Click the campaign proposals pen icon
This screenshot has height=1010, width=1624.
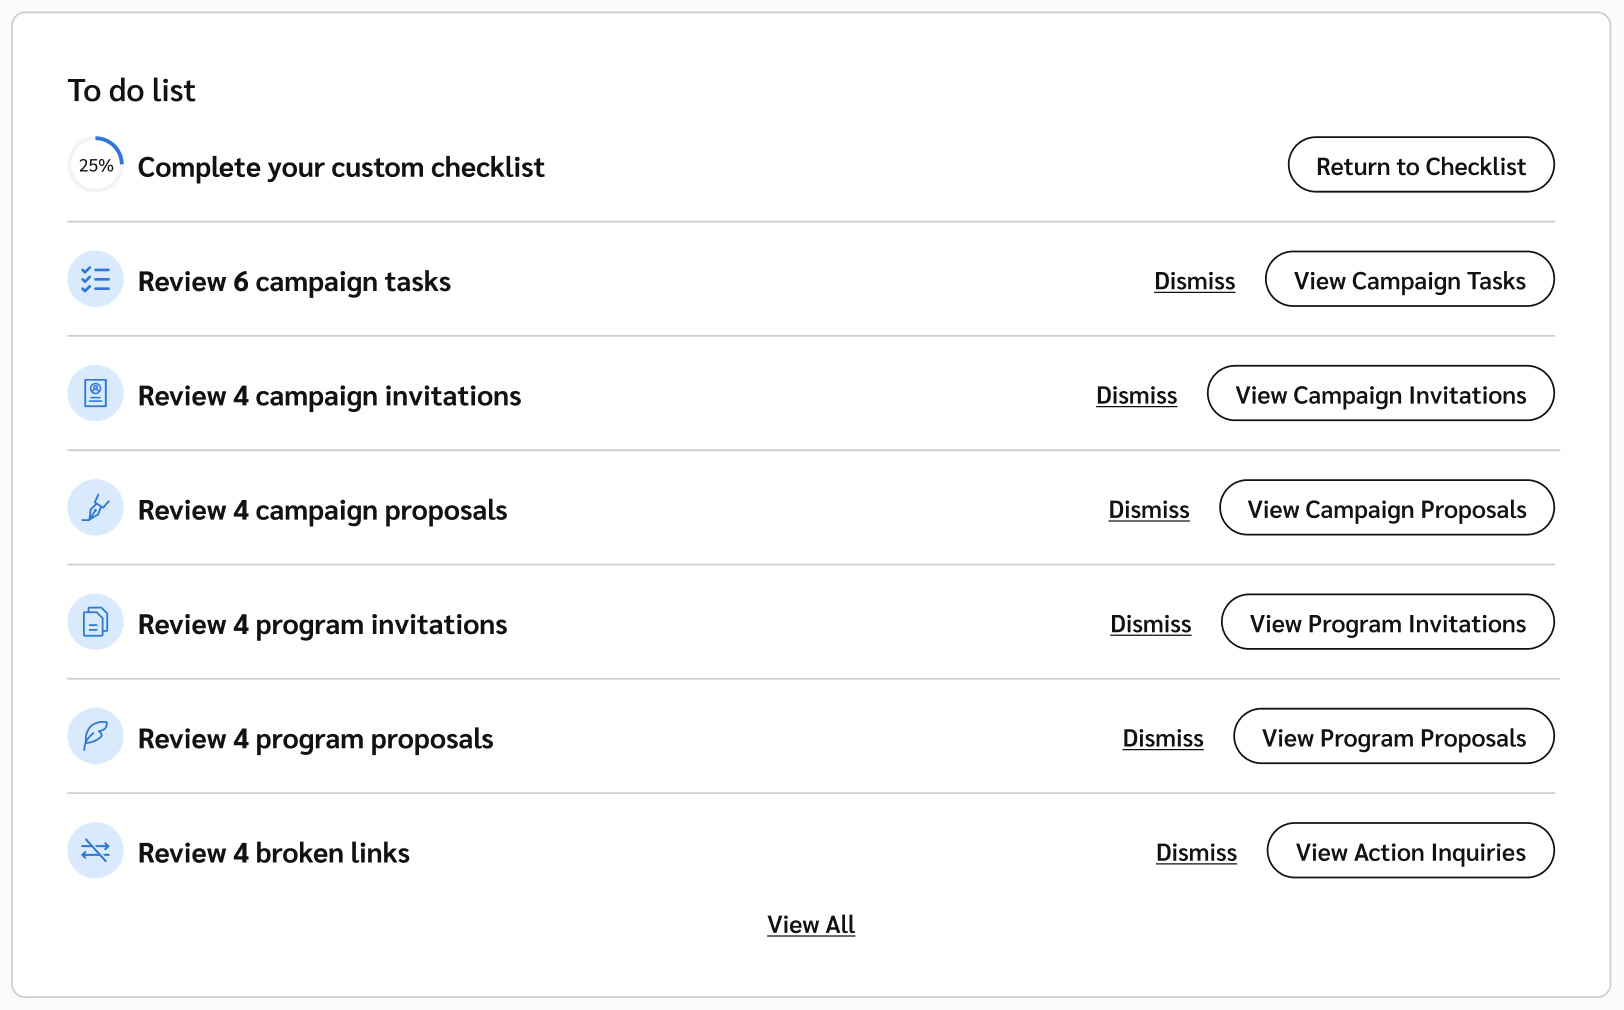96,508
